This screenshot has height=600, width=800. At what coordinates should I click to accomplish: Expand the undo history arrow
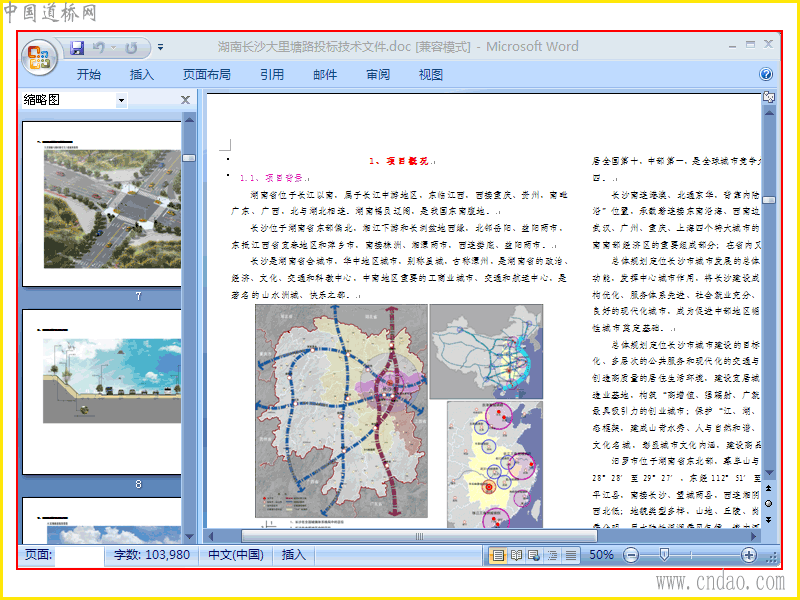114,48
